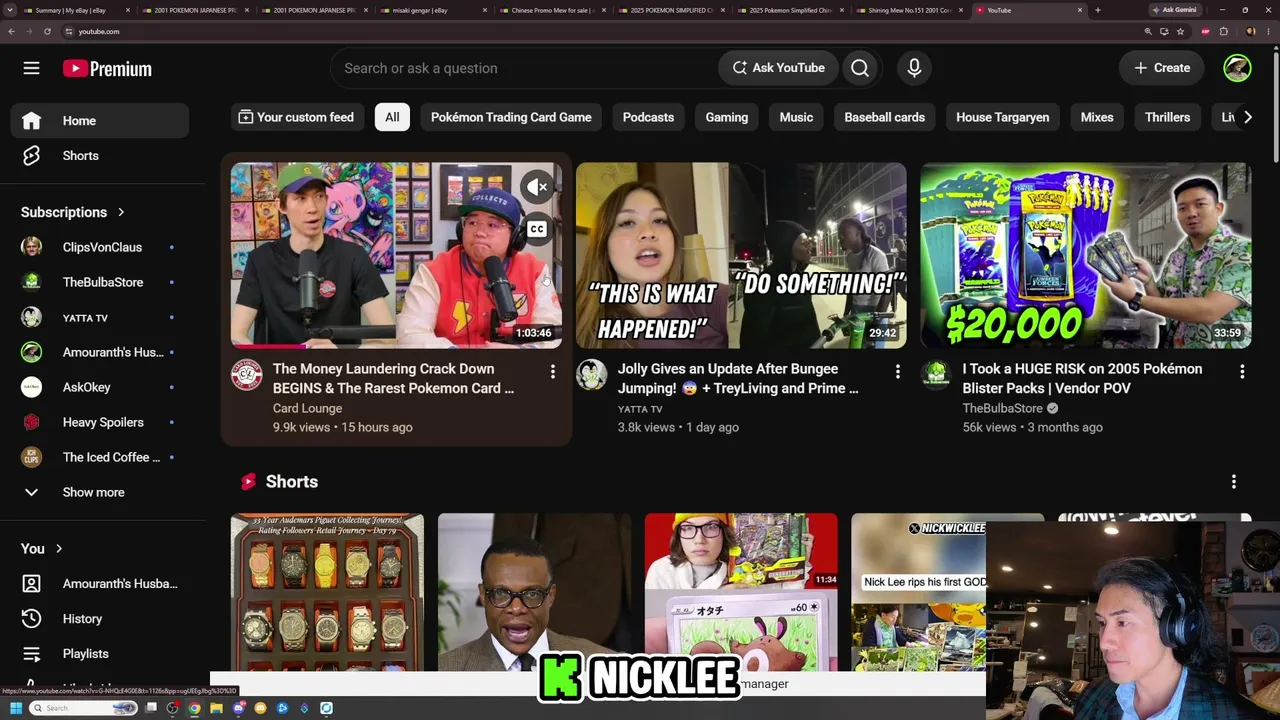
Task: Show more filter chips with right arrow
Action: 1247,117
